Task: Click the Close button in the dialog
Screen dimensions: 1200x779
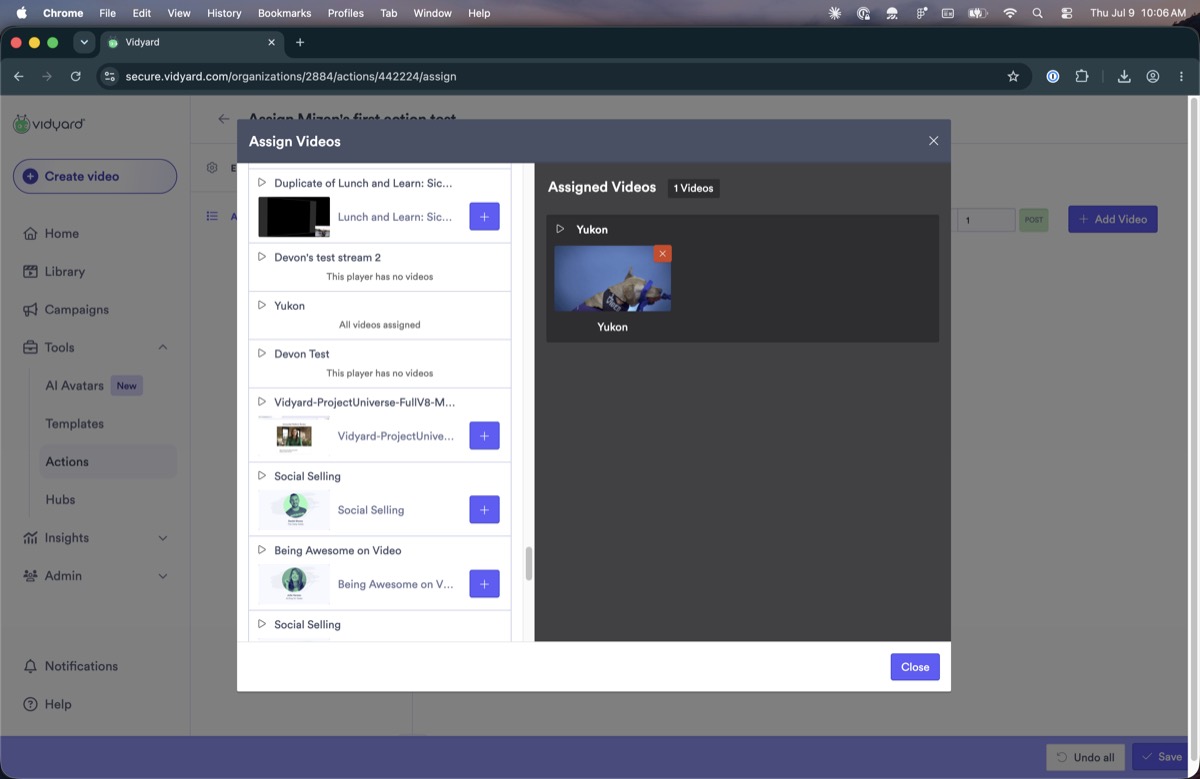Action: 915,667
